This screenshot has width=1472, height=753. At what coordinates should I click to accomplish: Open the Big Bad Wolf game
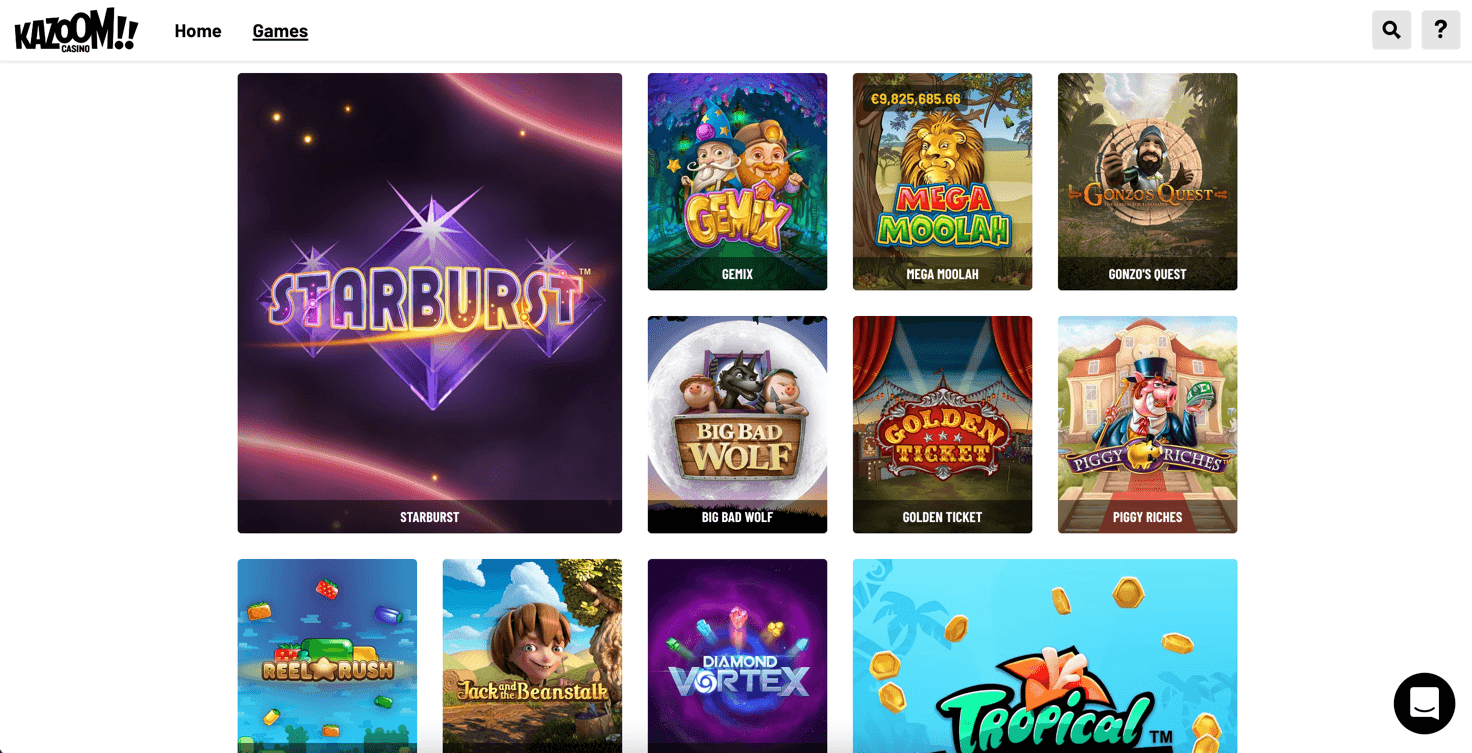(737, 424)
